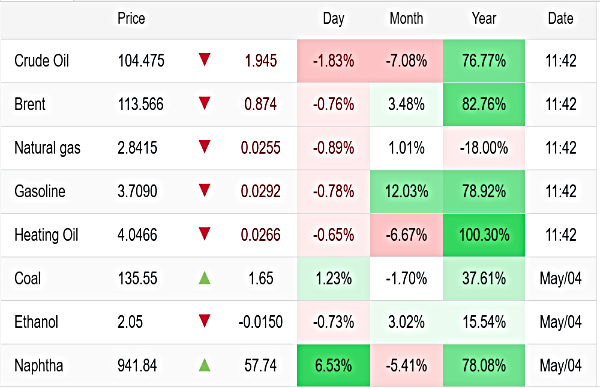This screenshot has width=600, height=388.
Task: Select Brent price 113.566
Action: (140, 104)
